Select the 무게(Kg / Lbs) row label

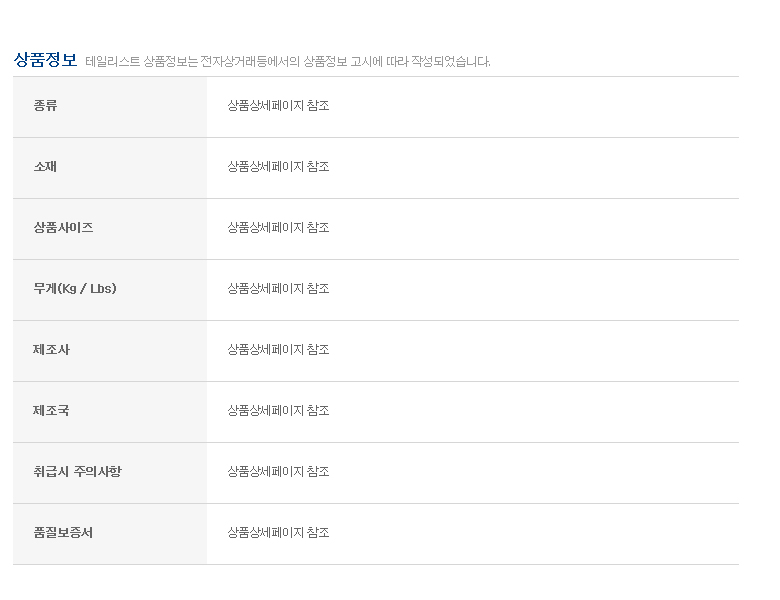[x=75, y=289]
